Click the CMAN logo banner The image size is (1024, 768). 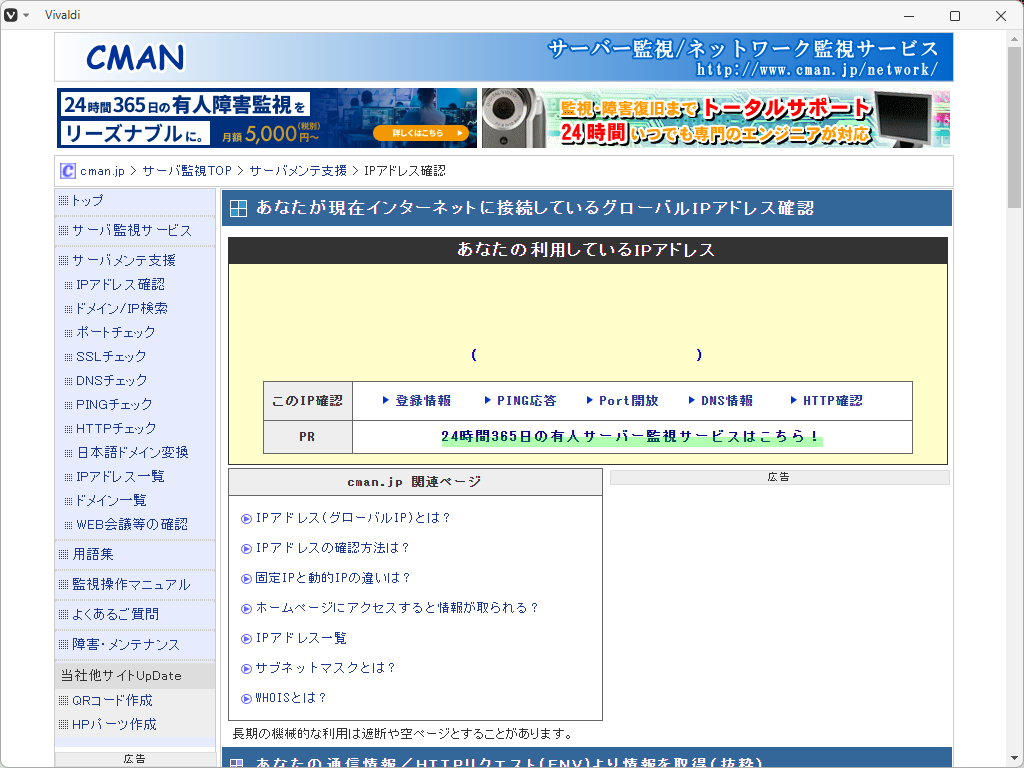pyautogui.click(x=504, y=57)
